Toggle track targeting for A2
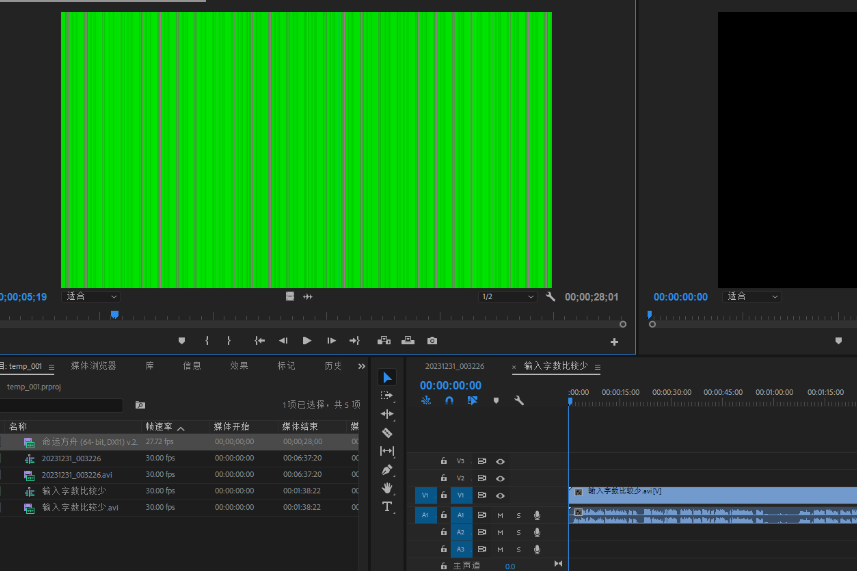The width and height of the screenshot is (857, 571). 461,532
